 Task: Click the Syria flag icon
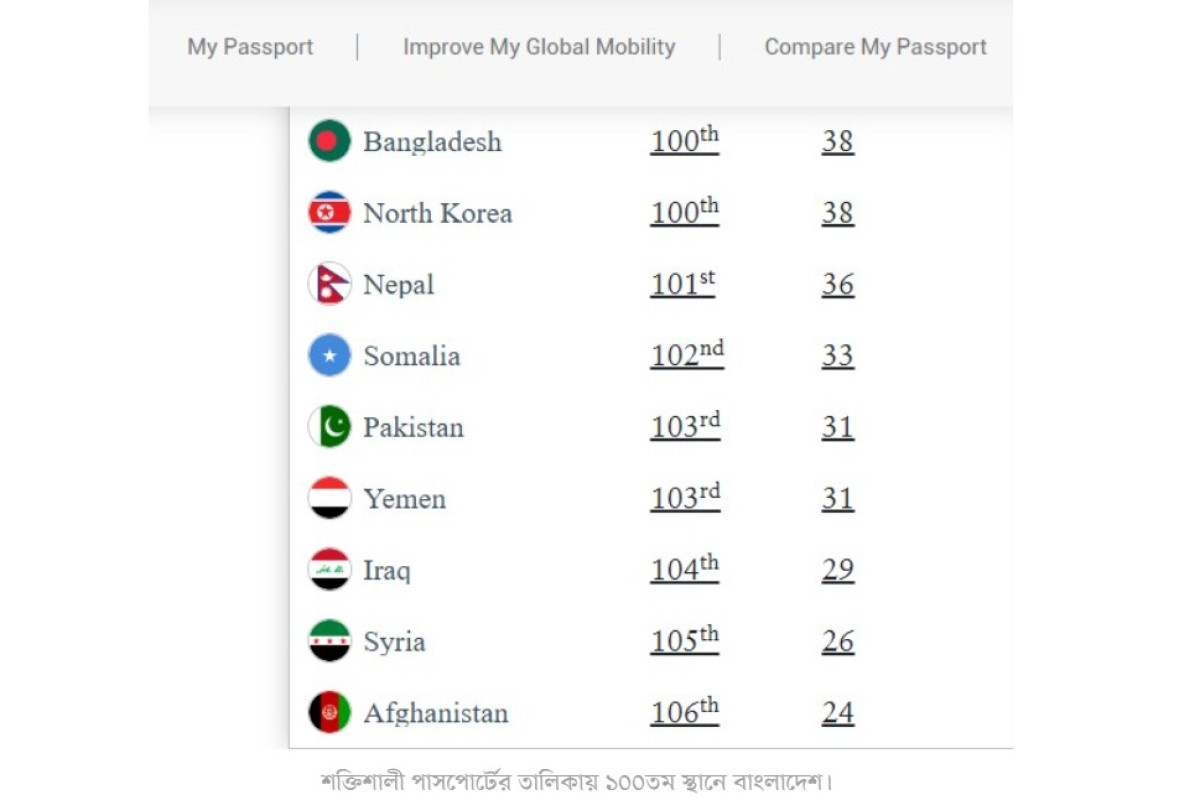(x=329, y=641)
